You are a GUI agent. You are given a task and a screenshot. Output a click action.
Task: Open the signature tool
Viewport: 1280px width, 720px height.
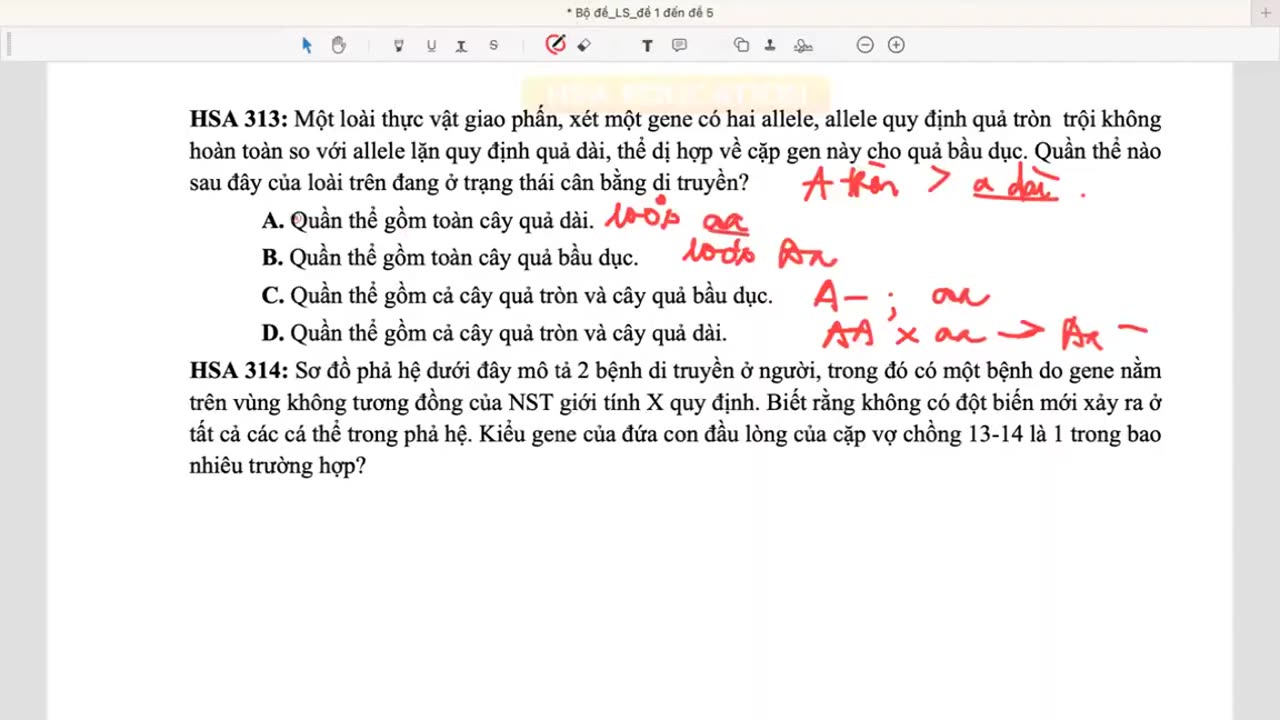tap(803, 45)
